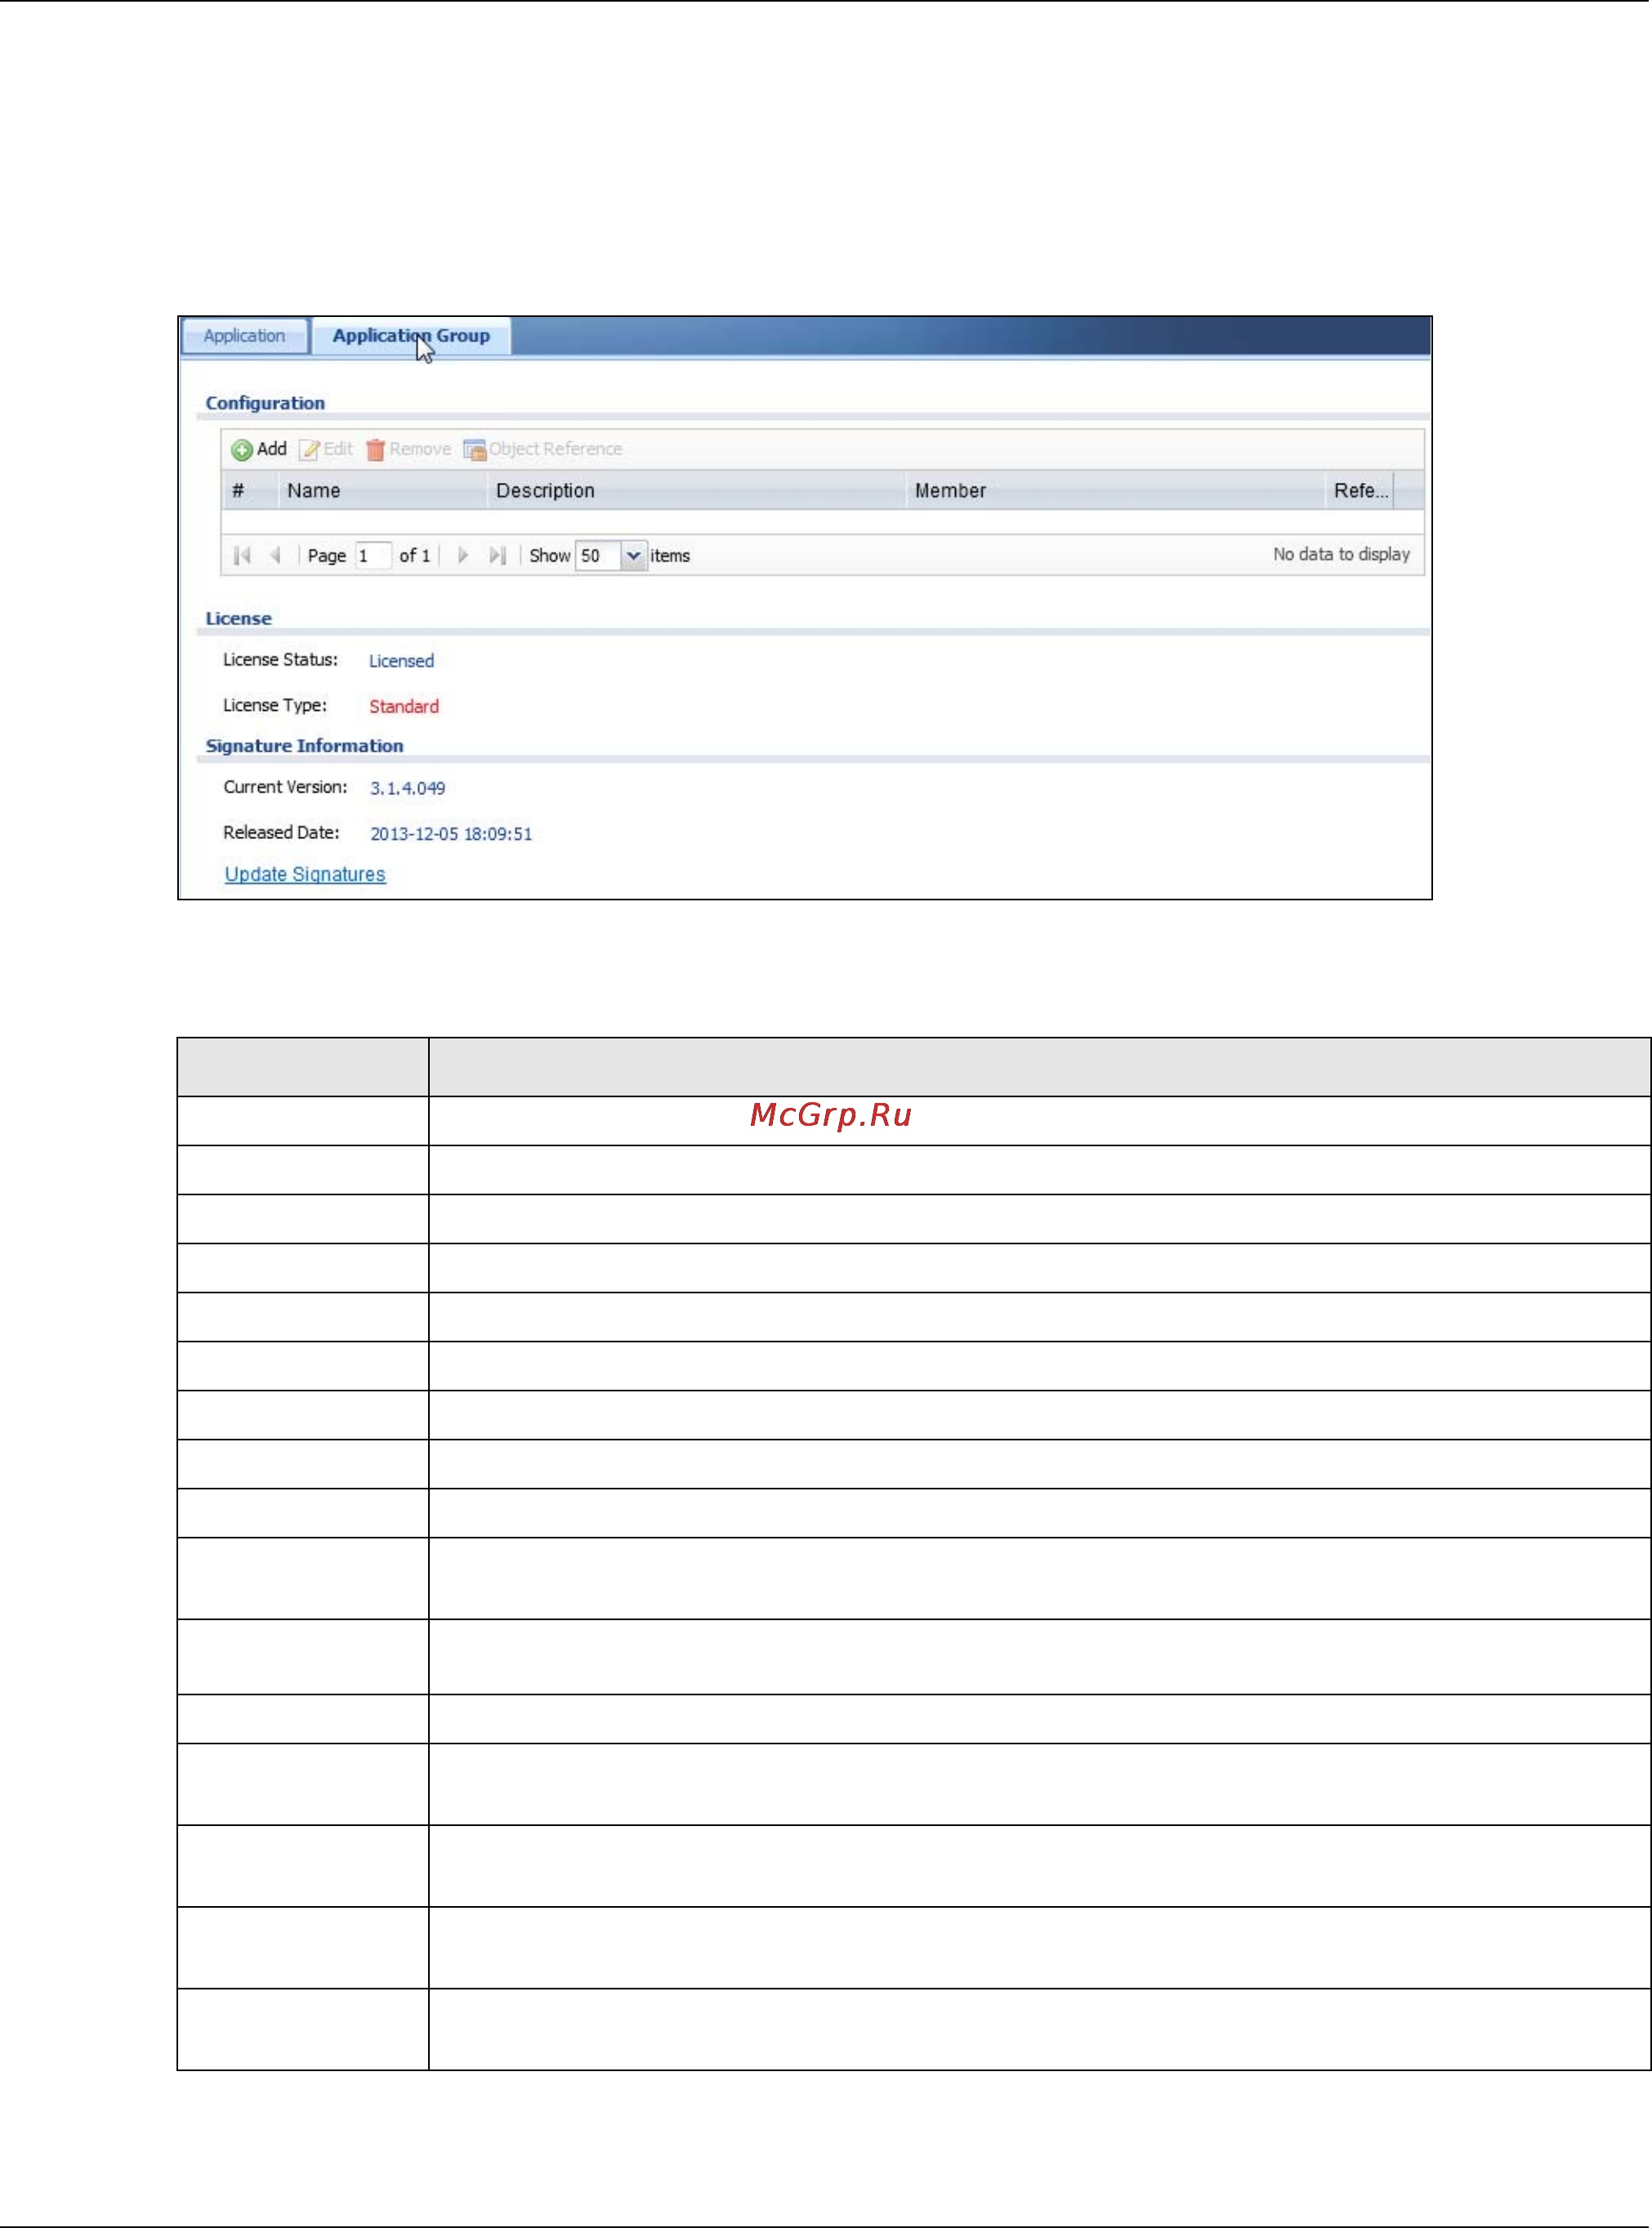Click the 2013-12-05 18:09:51 release date
The image size is (1652, 2228).
pos(451,834)
